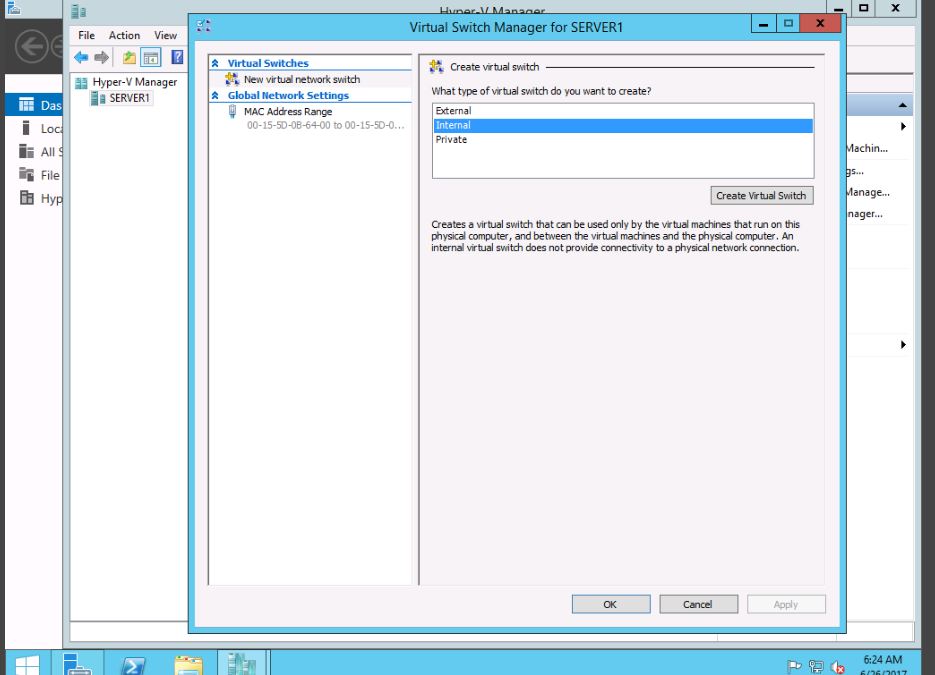Click the File services icon in sidebar

click(26, 174)
